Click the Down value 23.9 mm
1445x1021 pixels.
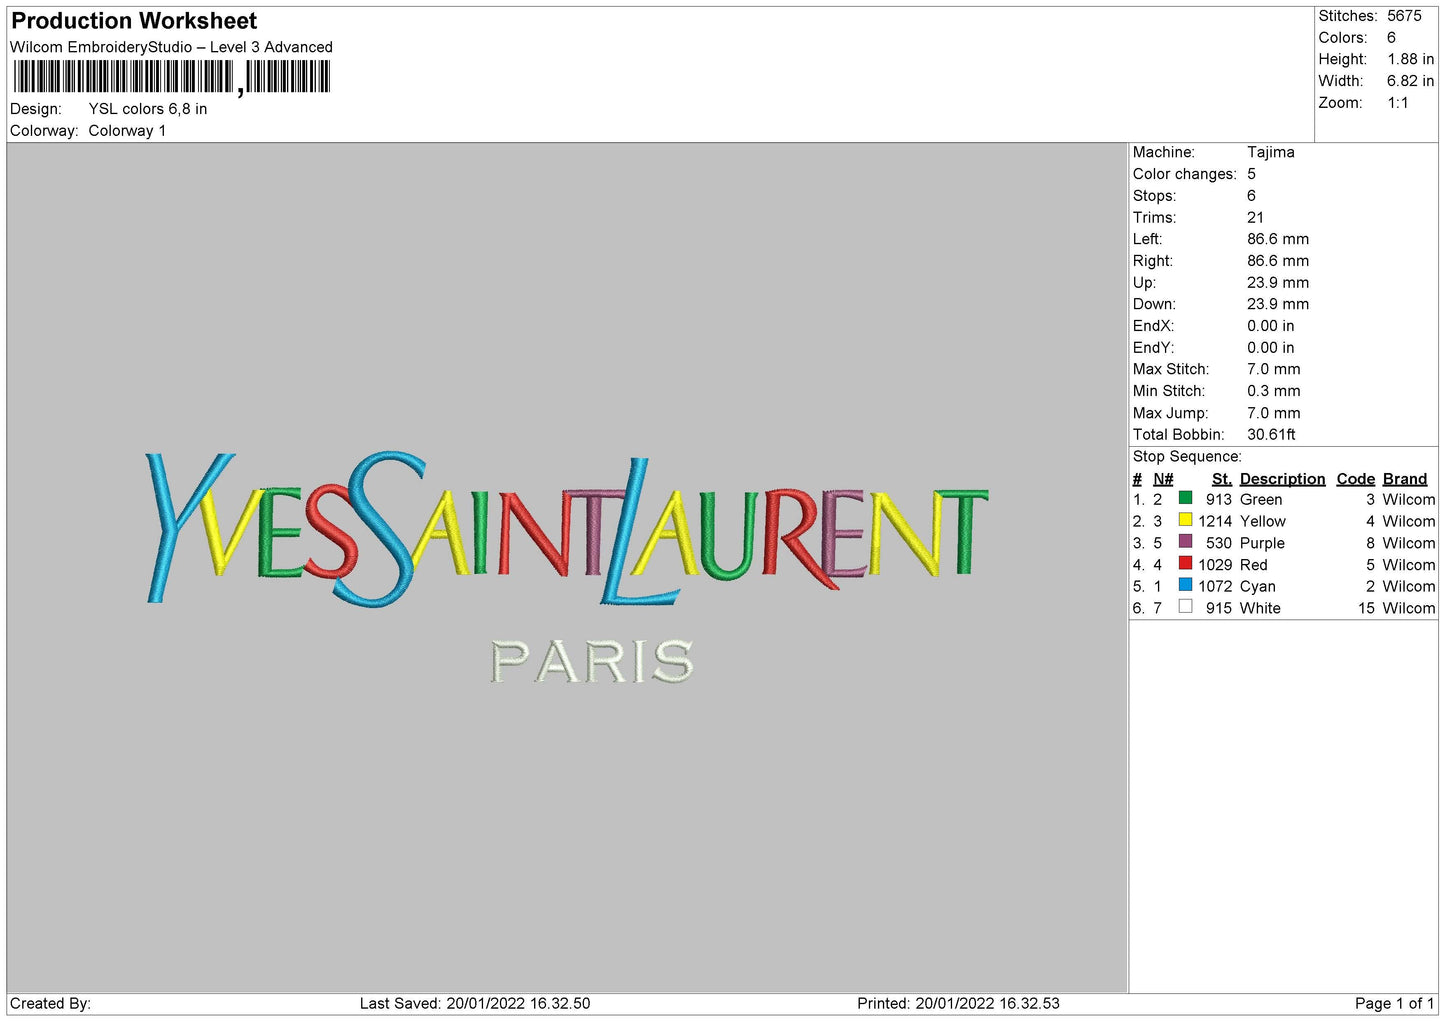click(1278, 304)
